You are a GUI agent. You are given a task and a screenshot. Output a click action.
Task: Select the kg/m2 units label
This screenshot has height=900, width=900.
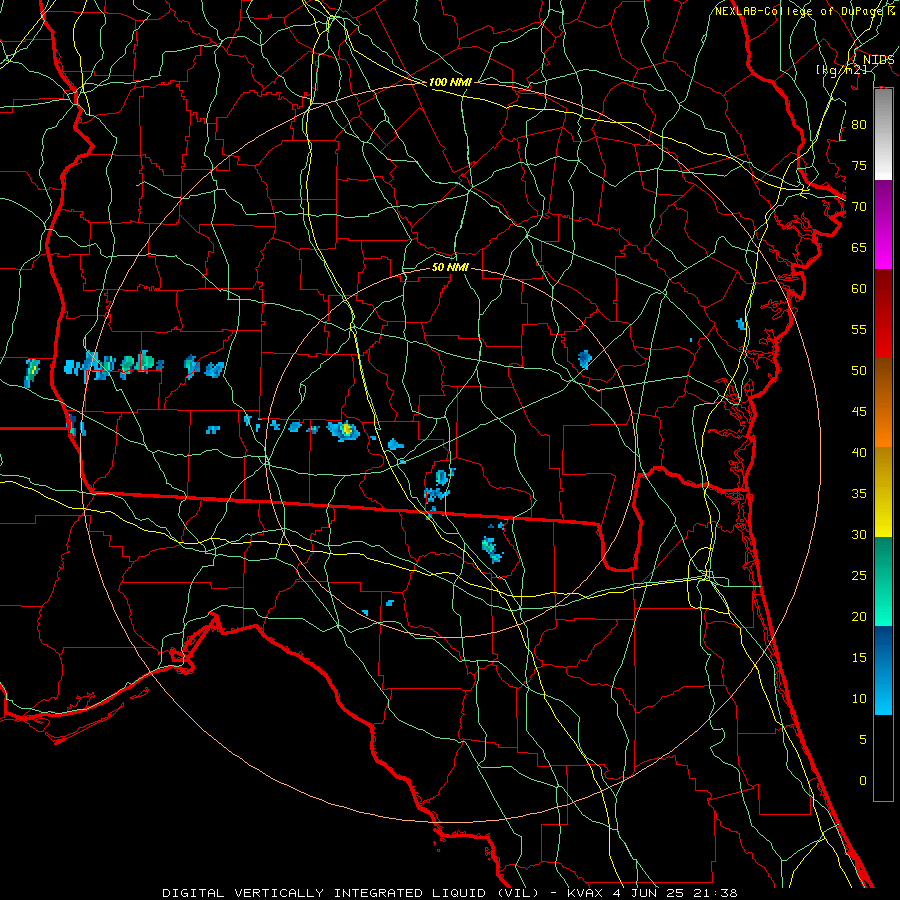click(841, 70)
